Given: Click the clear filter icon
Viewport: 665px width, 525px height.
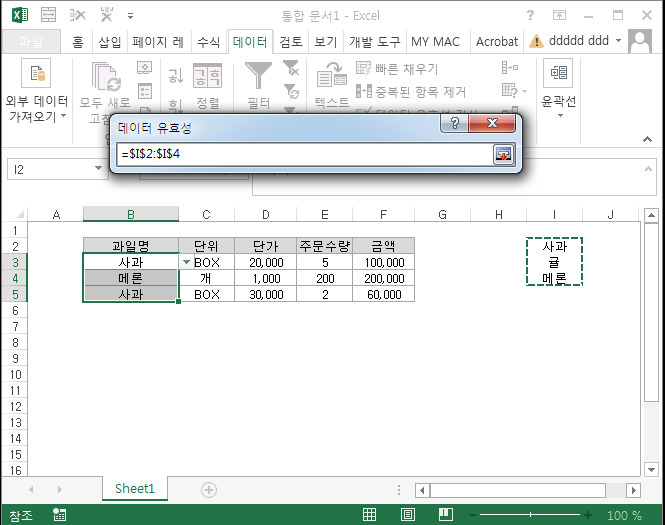Looking at the screenshot, I should pyautogui.click(x=291, y=68).
